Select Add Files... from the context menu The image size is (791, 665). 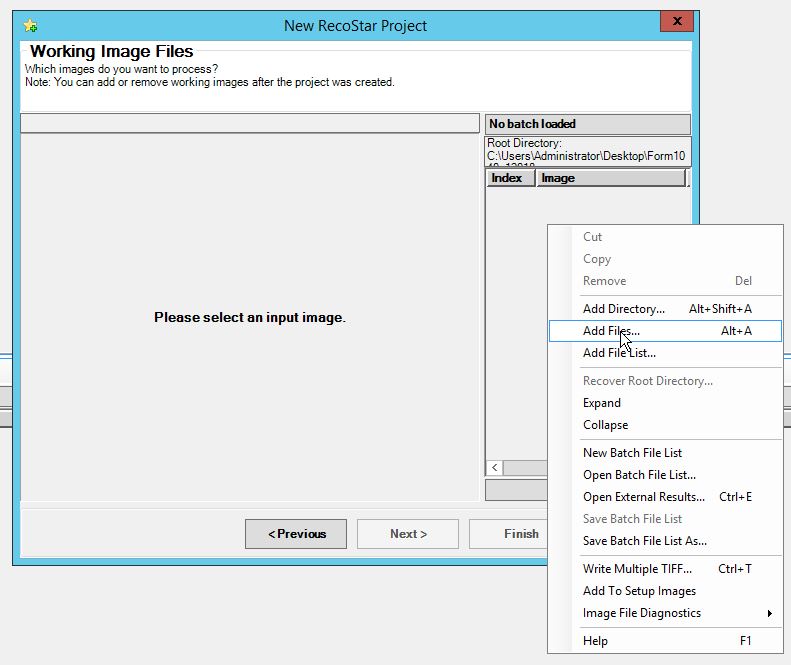(665, 331)
